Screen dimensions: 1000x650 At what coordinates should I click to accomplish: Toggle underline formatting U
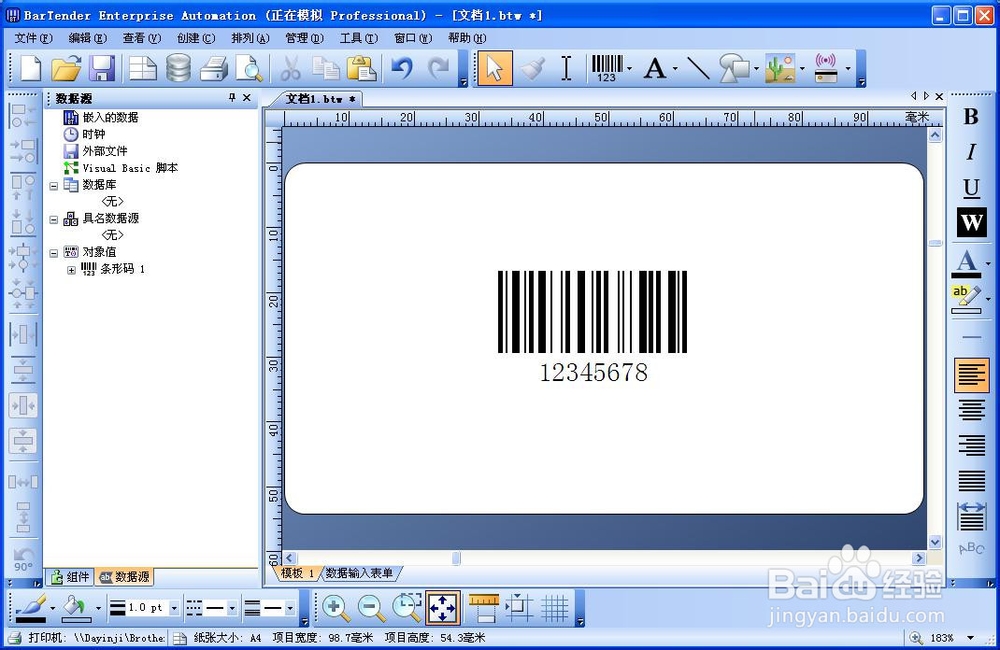point(971,188)
